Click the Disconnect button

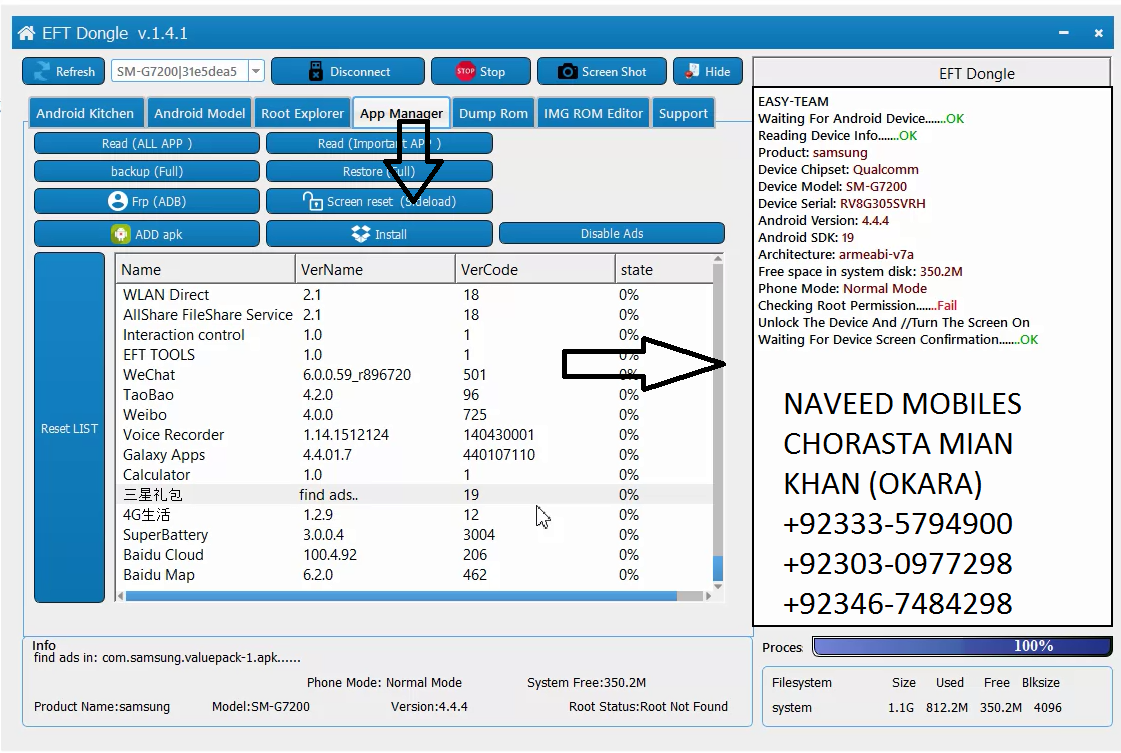pos(347,72)
